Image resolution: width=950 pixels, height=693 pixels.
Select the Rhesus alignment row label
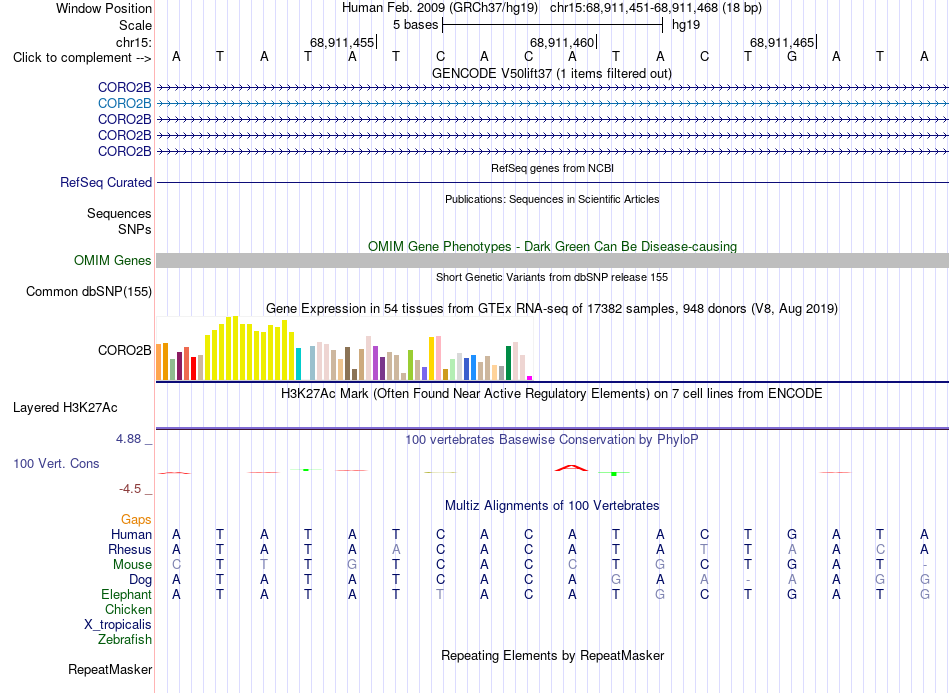point(129,549)
